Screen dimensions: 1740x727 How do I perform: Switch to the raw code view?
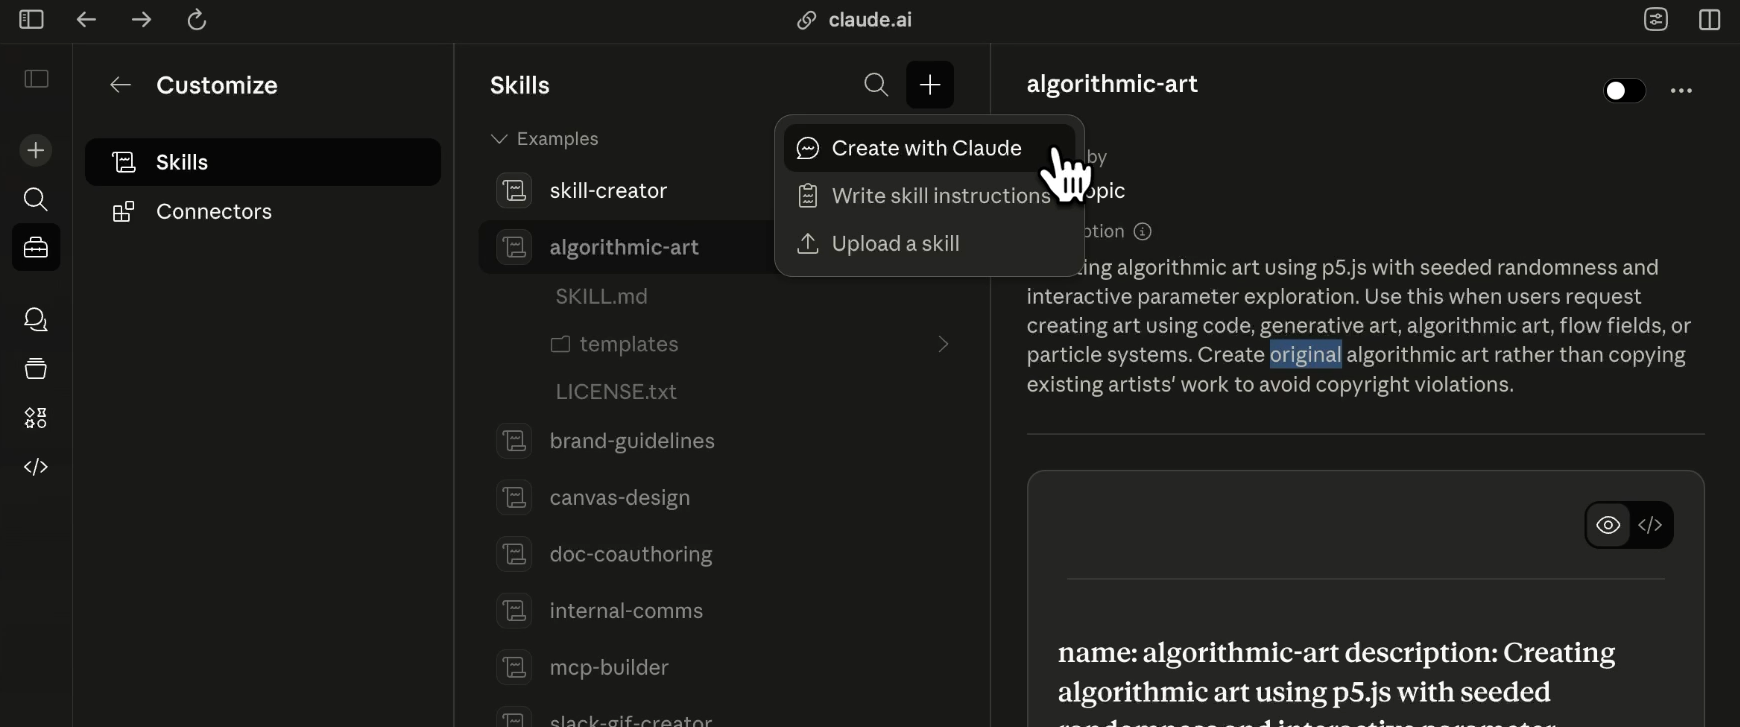(x=1651, y=526)
